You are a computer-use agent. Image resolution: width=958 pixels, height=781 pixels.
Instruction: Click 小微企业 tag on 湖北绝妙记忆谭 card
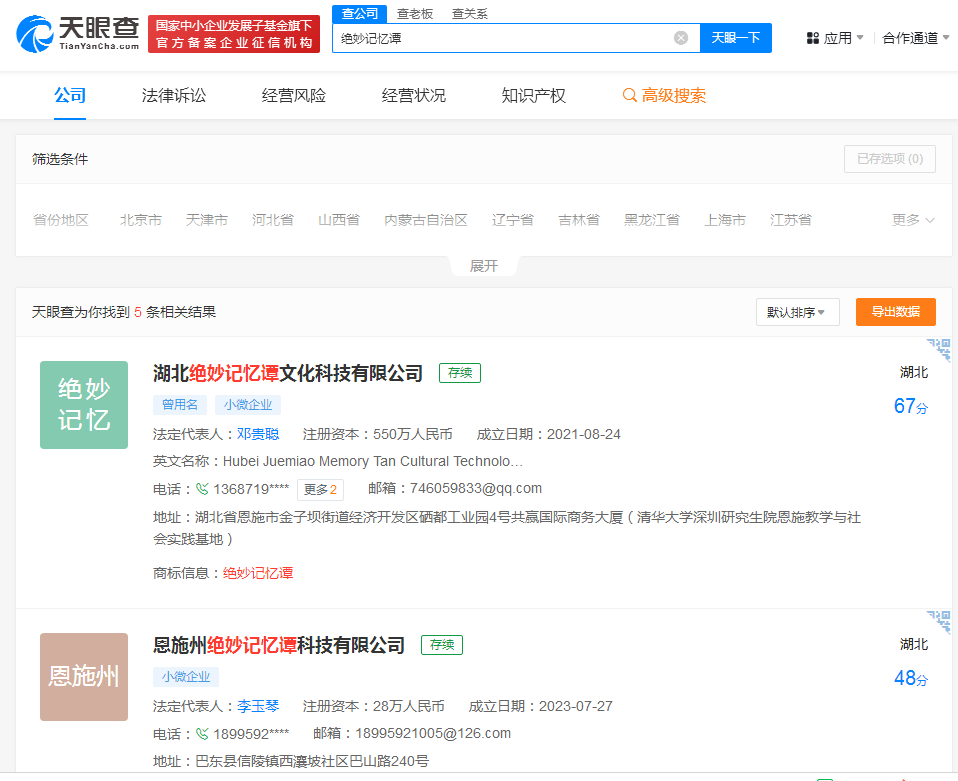coord(247,405)
